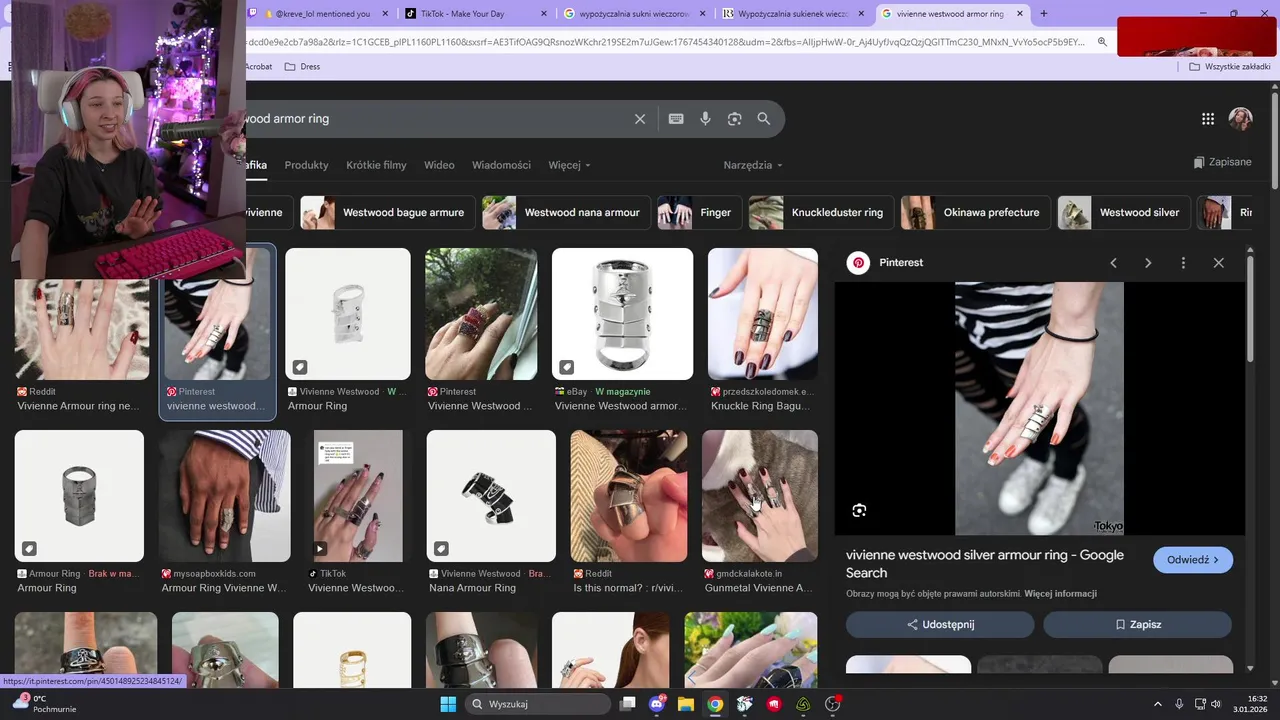Open TikTok Vivienne Westwood video thumbnail

(x=358, y=496)
